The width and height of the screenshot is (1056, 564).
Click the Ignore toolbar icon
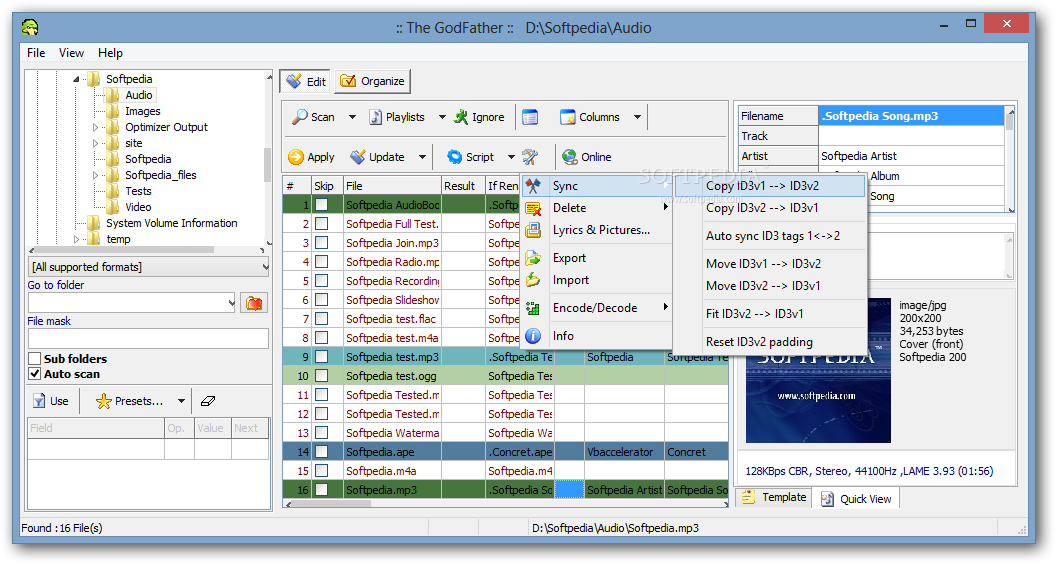coord(461,117)
